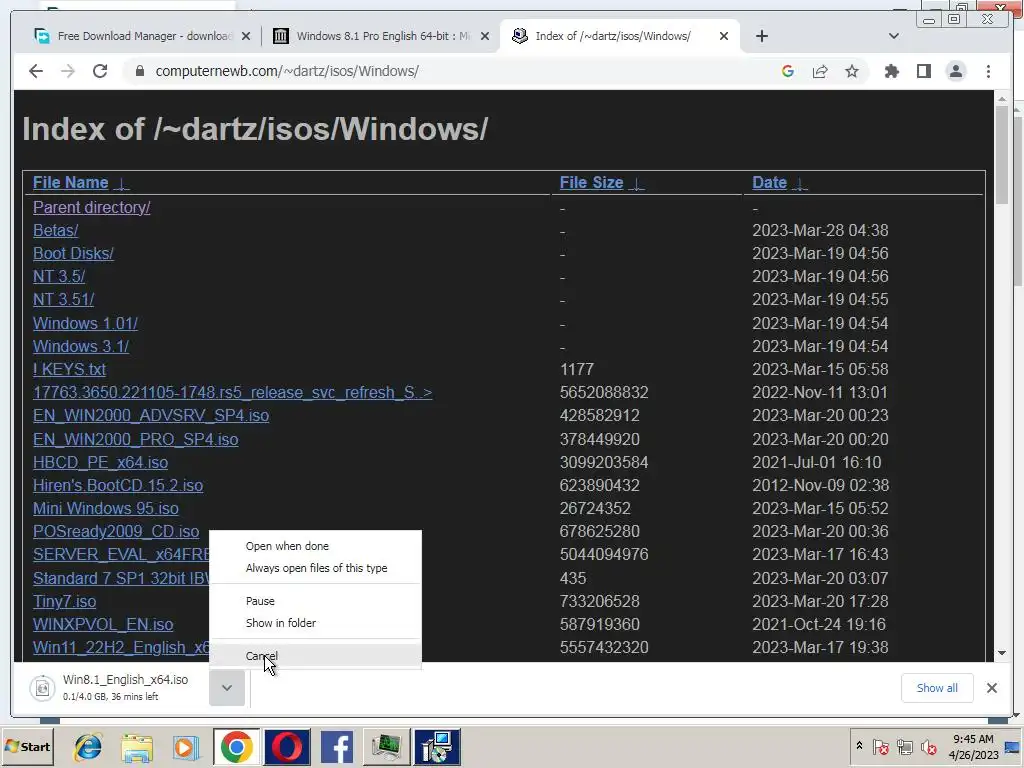The image size is (1024, 768).
Task: Open the ! KEYS.txt file
Action: [x=69, y=369]
